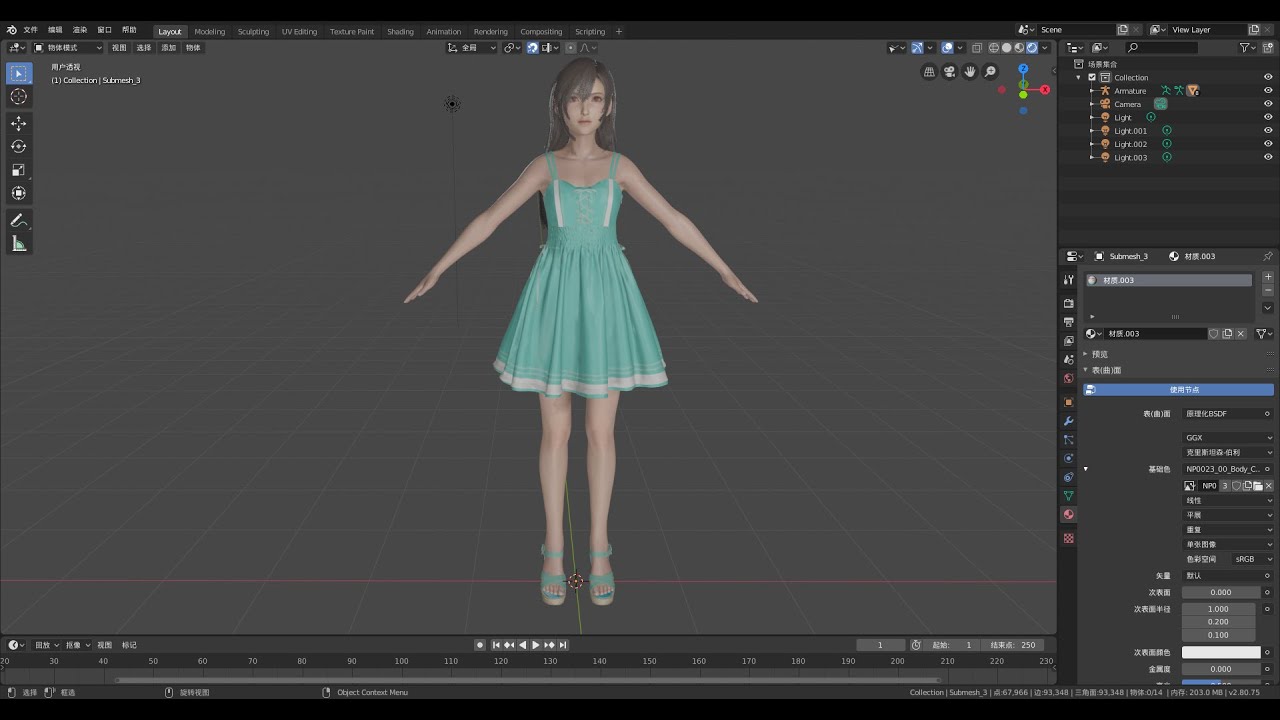The height and width of the screenshot is (720, 1280).
Task: Open the Material properties tab
Action: click(1069, 514)
